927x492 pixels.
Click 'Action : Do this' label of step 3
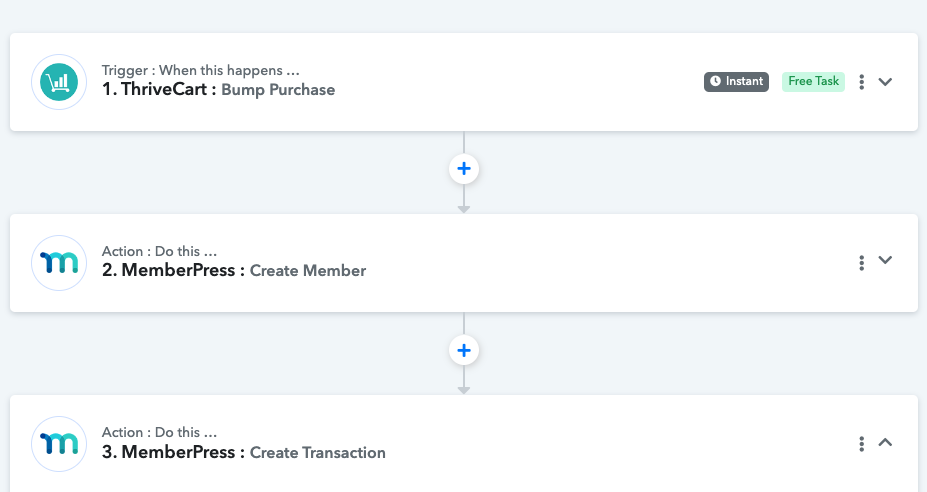click(x=159, y=432)
